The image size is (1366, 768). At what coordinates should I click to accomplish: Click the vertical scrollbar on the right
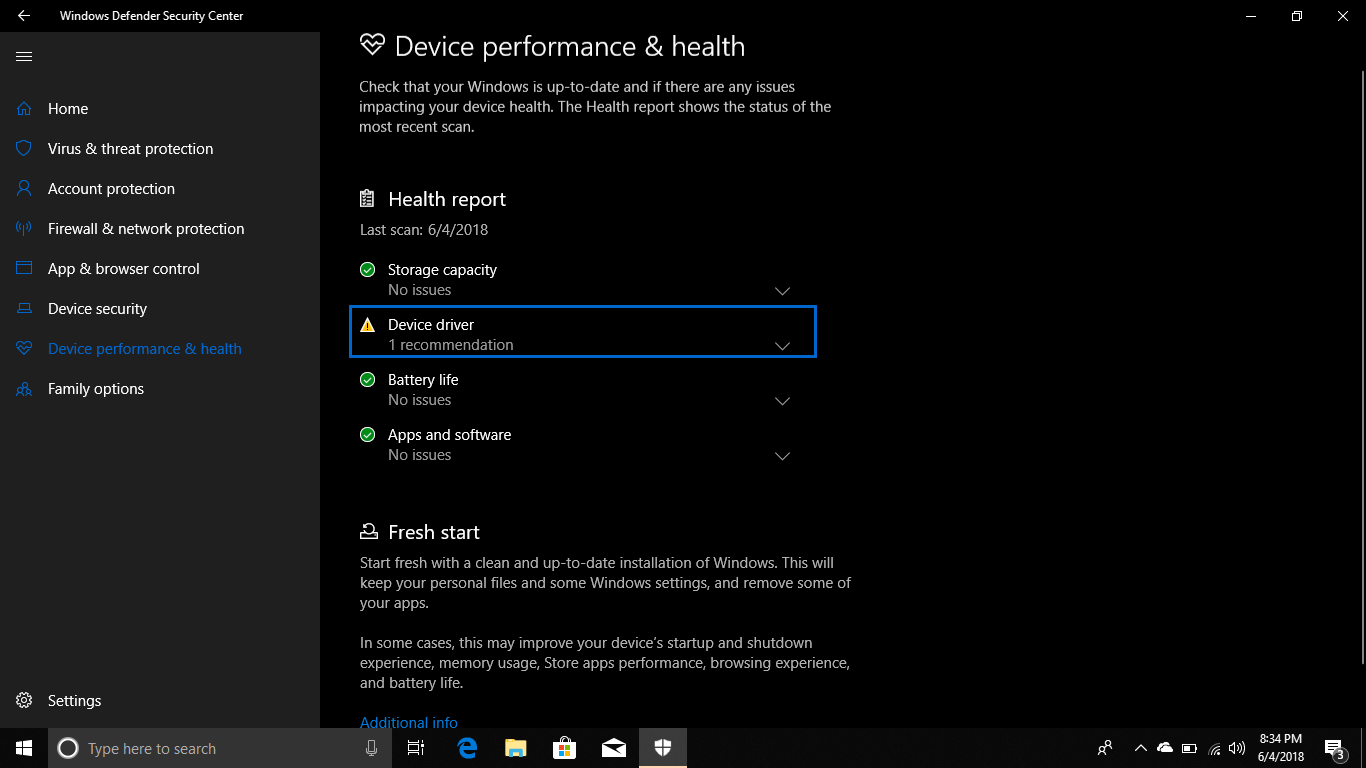[1361, 365]
